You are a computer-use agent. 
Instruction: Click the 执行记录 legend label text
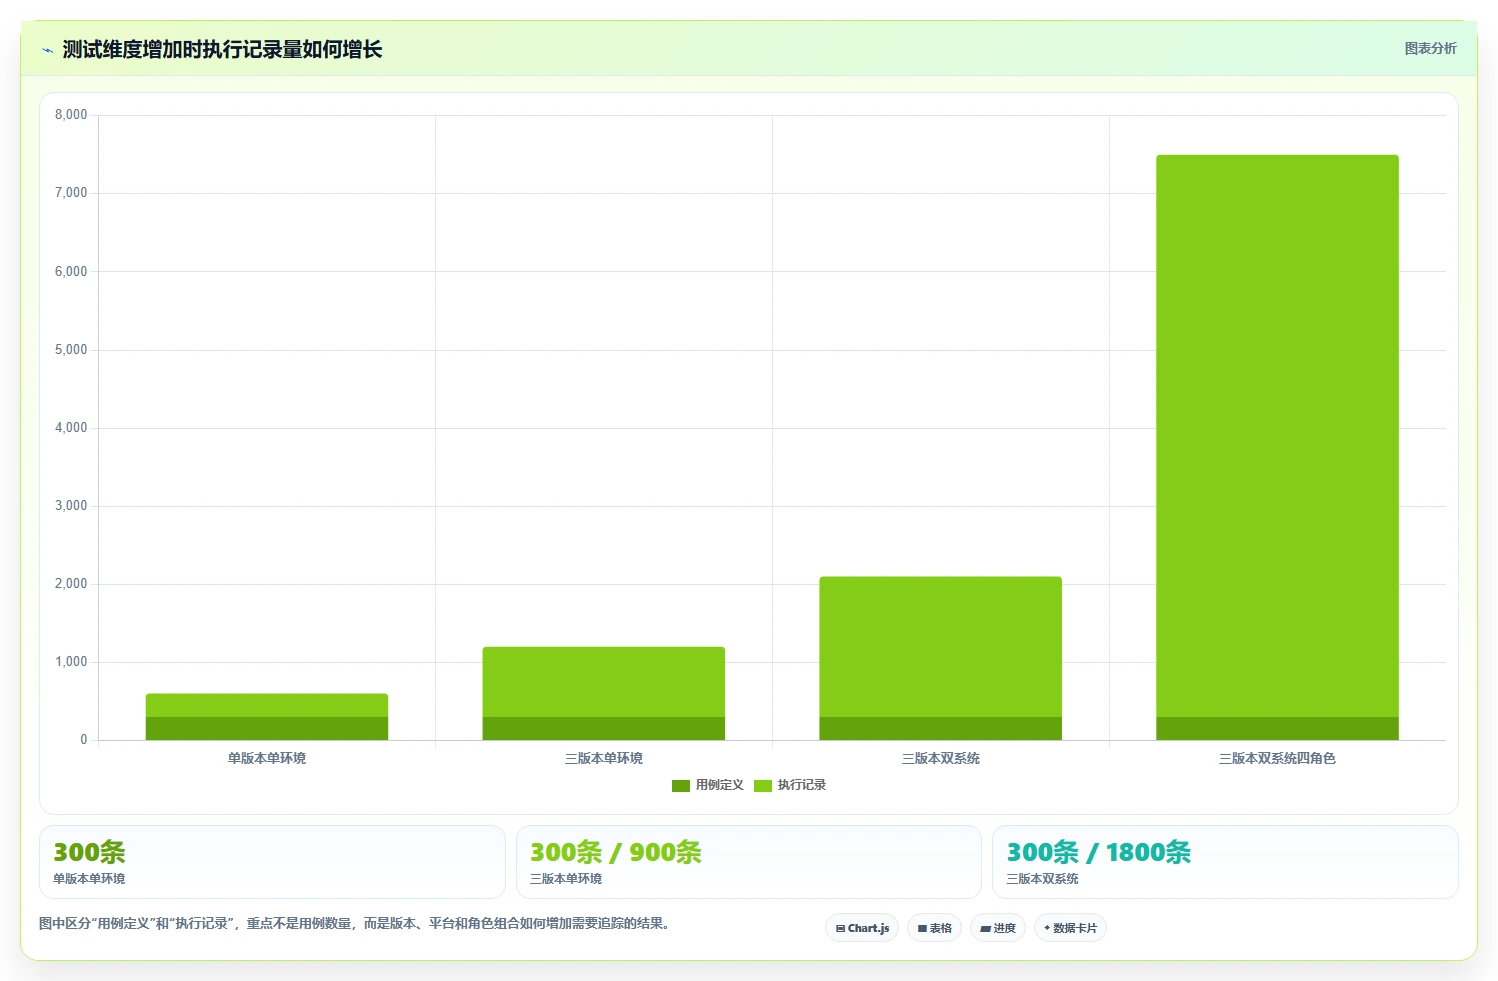pos(802,785)
